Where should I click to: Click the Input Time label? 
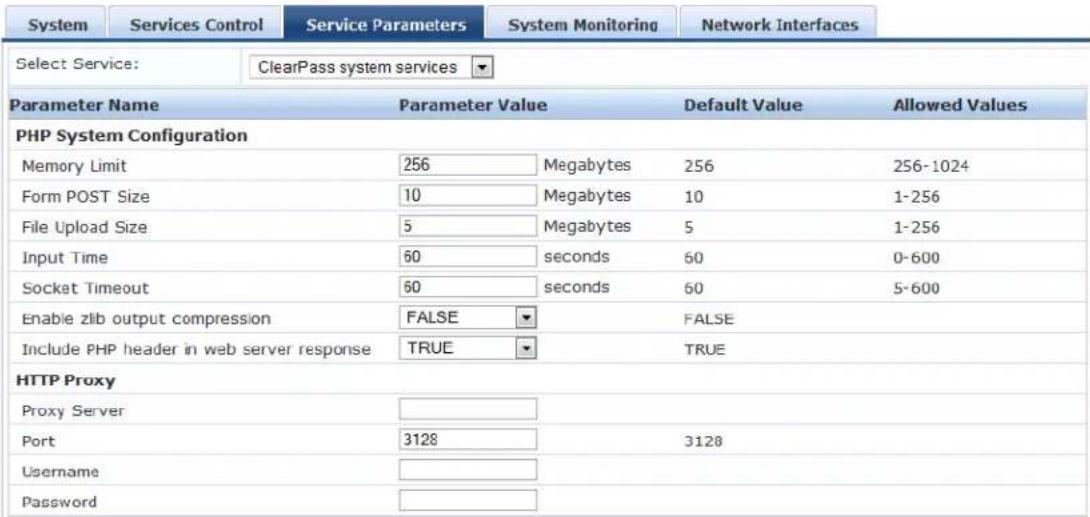click(64, 258)
